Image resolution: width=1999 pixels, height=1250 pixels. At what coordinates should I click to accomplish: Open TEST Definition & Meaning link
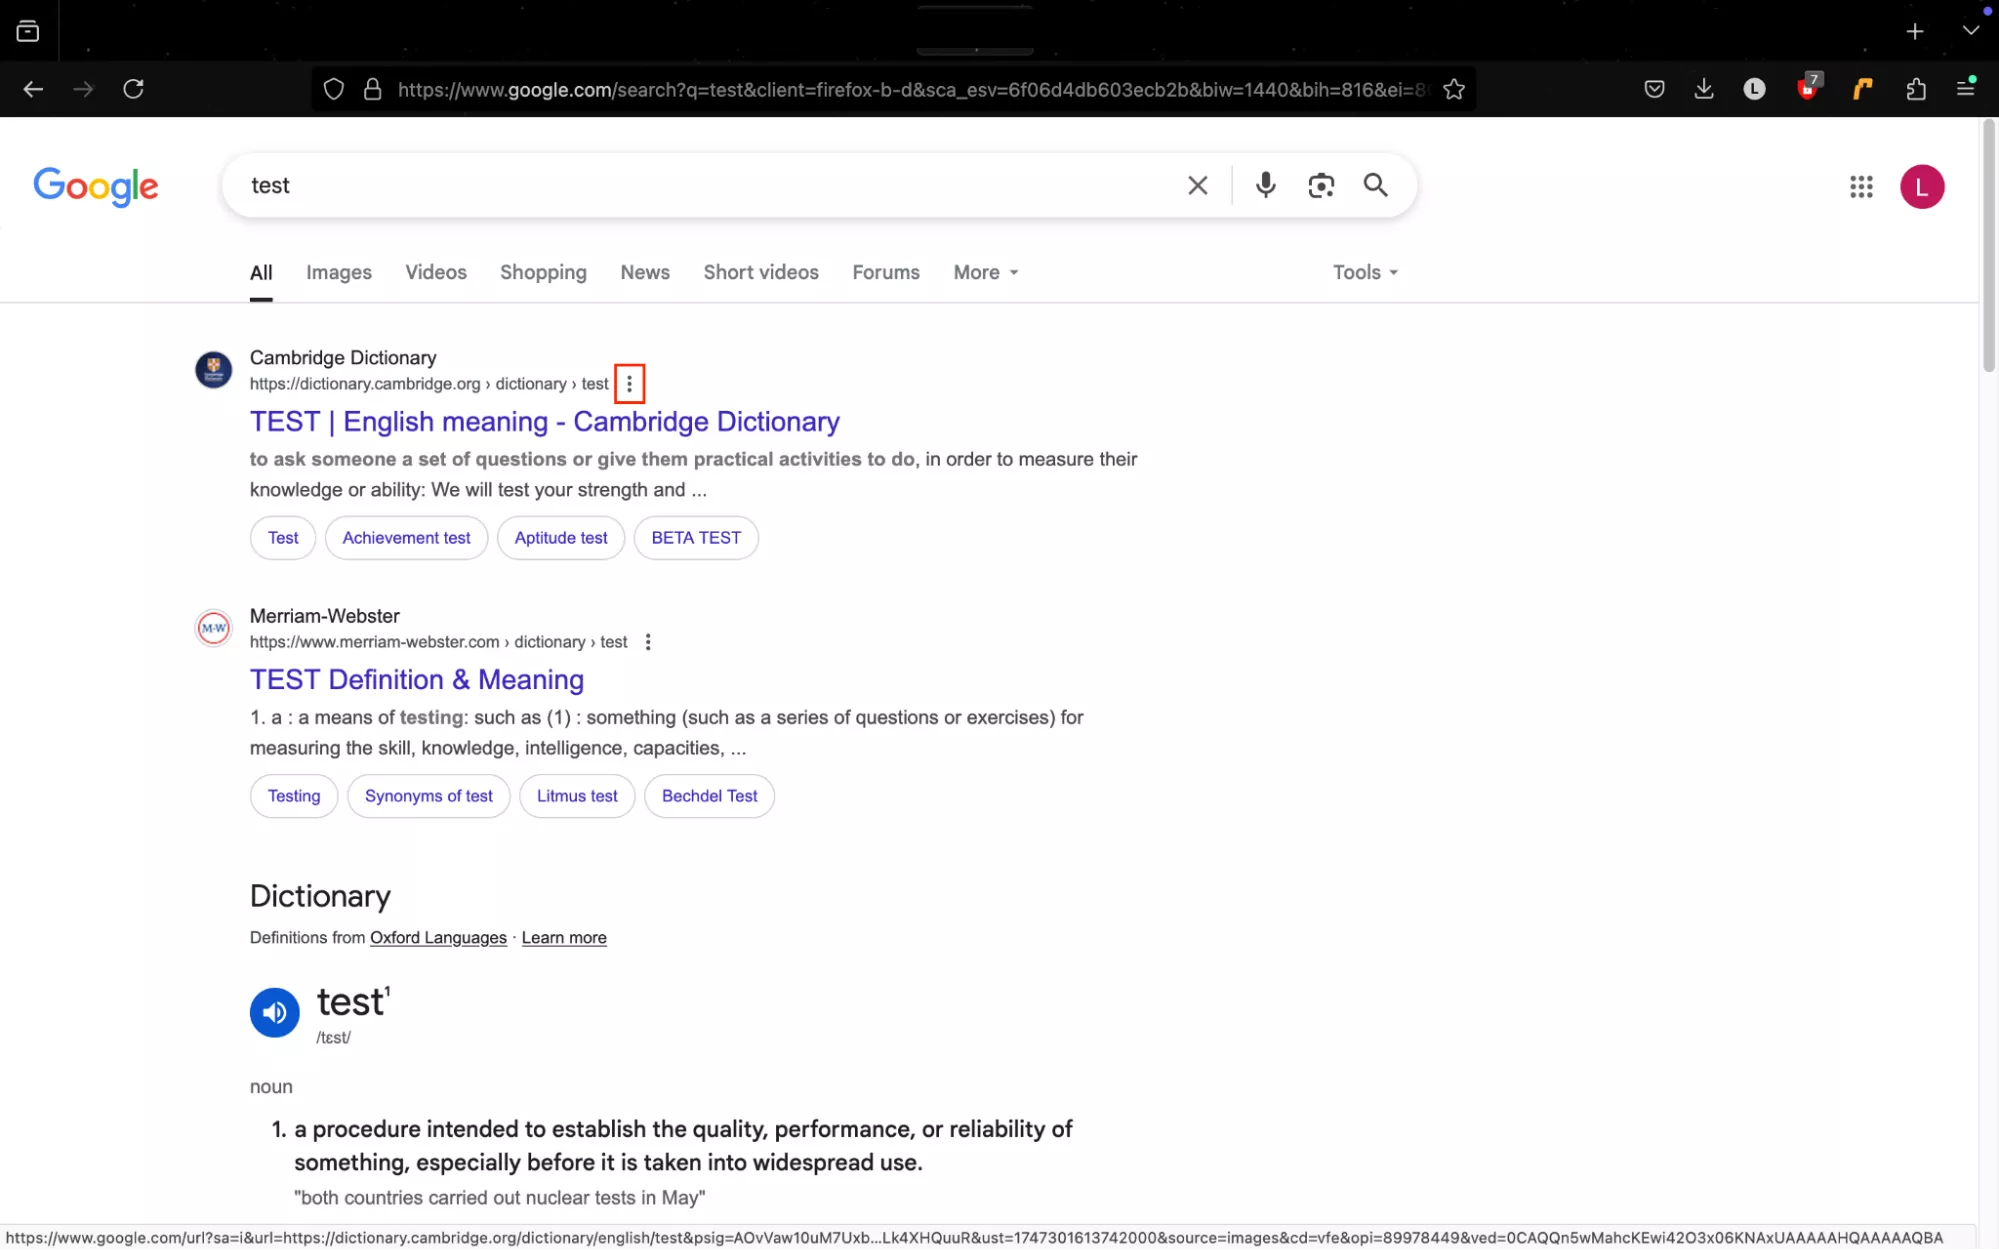coord(416,680)
